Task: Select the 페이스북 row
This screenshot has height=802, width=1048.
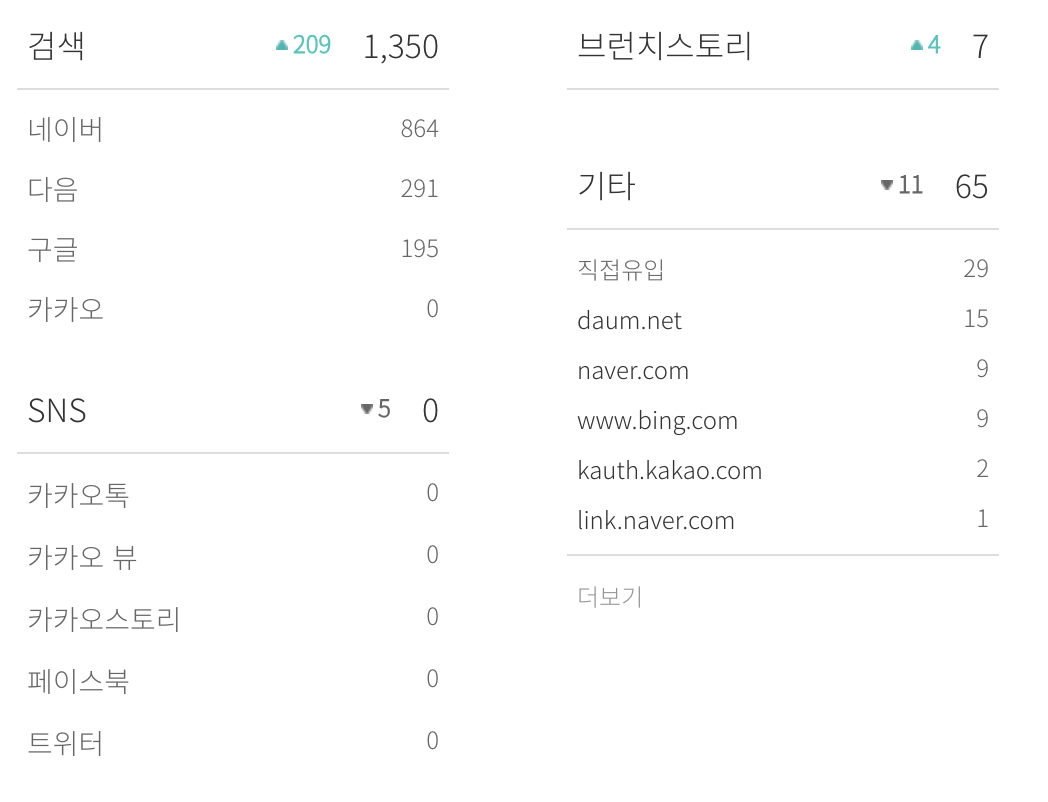Action: [233, 680]
